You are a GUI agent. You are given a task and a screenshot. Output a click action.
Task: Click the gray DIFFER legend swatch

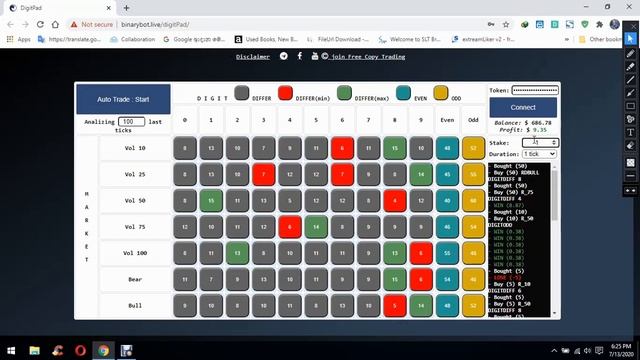242,93
